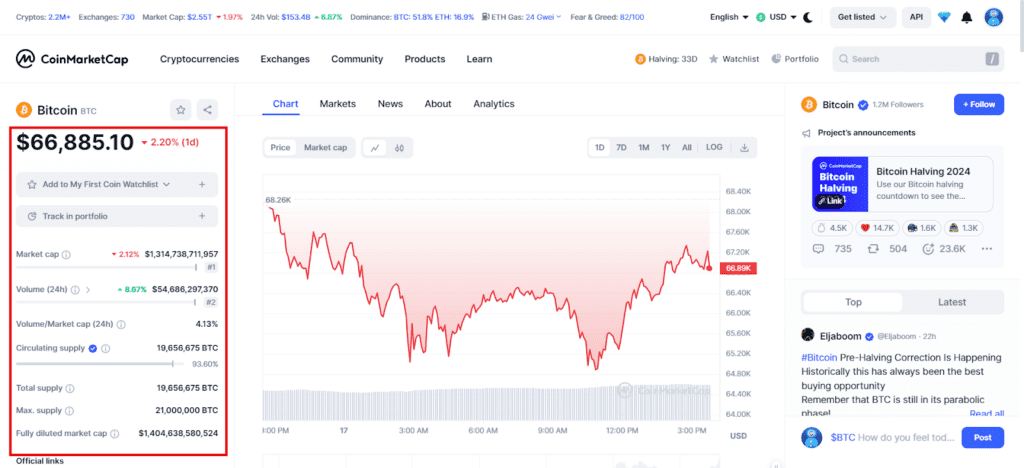Open Bitcoin Halving 2024 announcement thumbnail
Image resolution: width=1024 pixels, height=468 pixels.
point(840,183)
